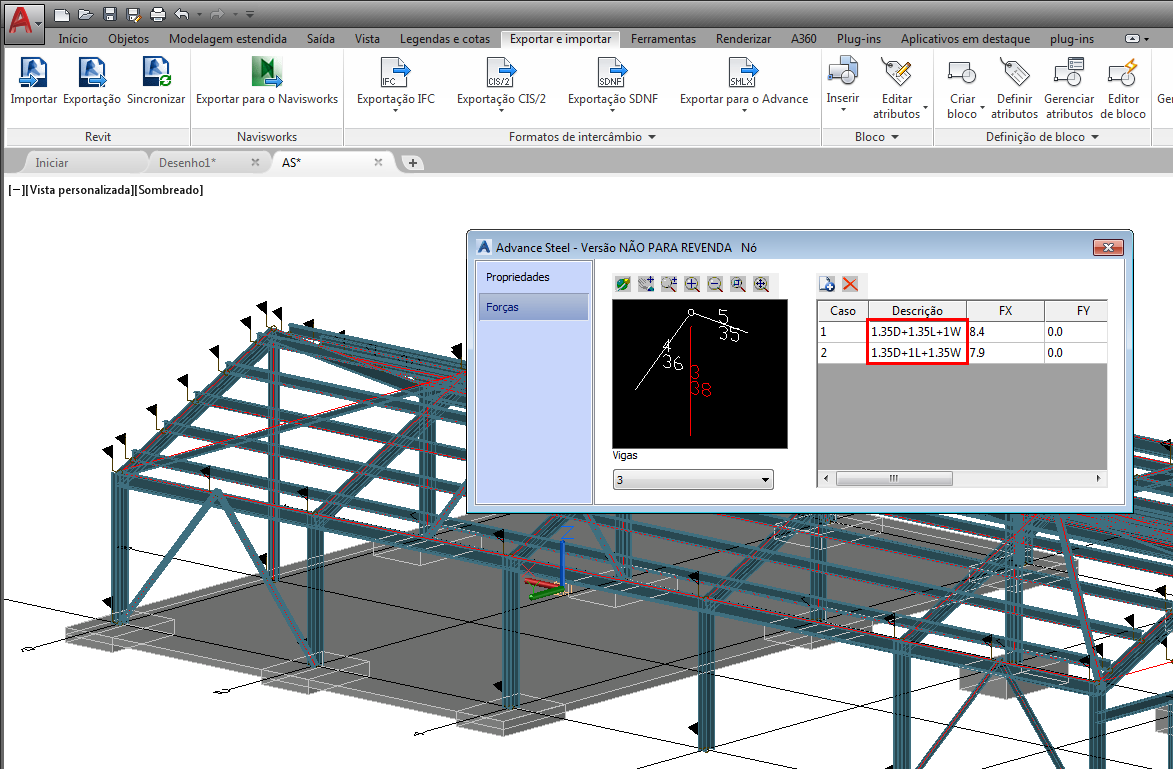Click the Definir atributos icon
1173x769 pixels.
1014,73
